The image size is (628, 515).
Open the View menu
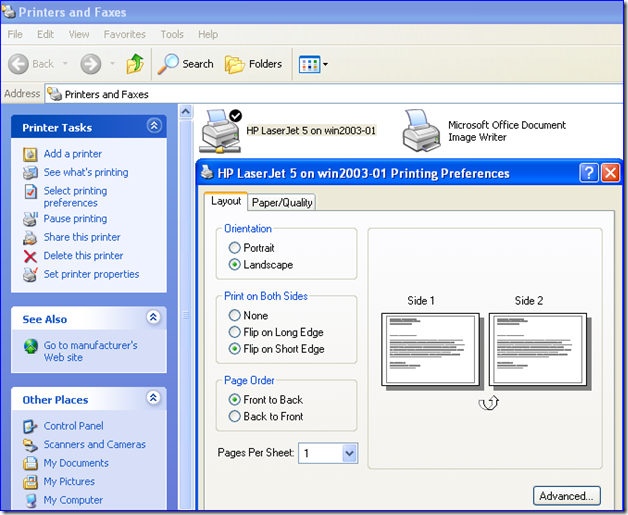(x=79, y=34)
